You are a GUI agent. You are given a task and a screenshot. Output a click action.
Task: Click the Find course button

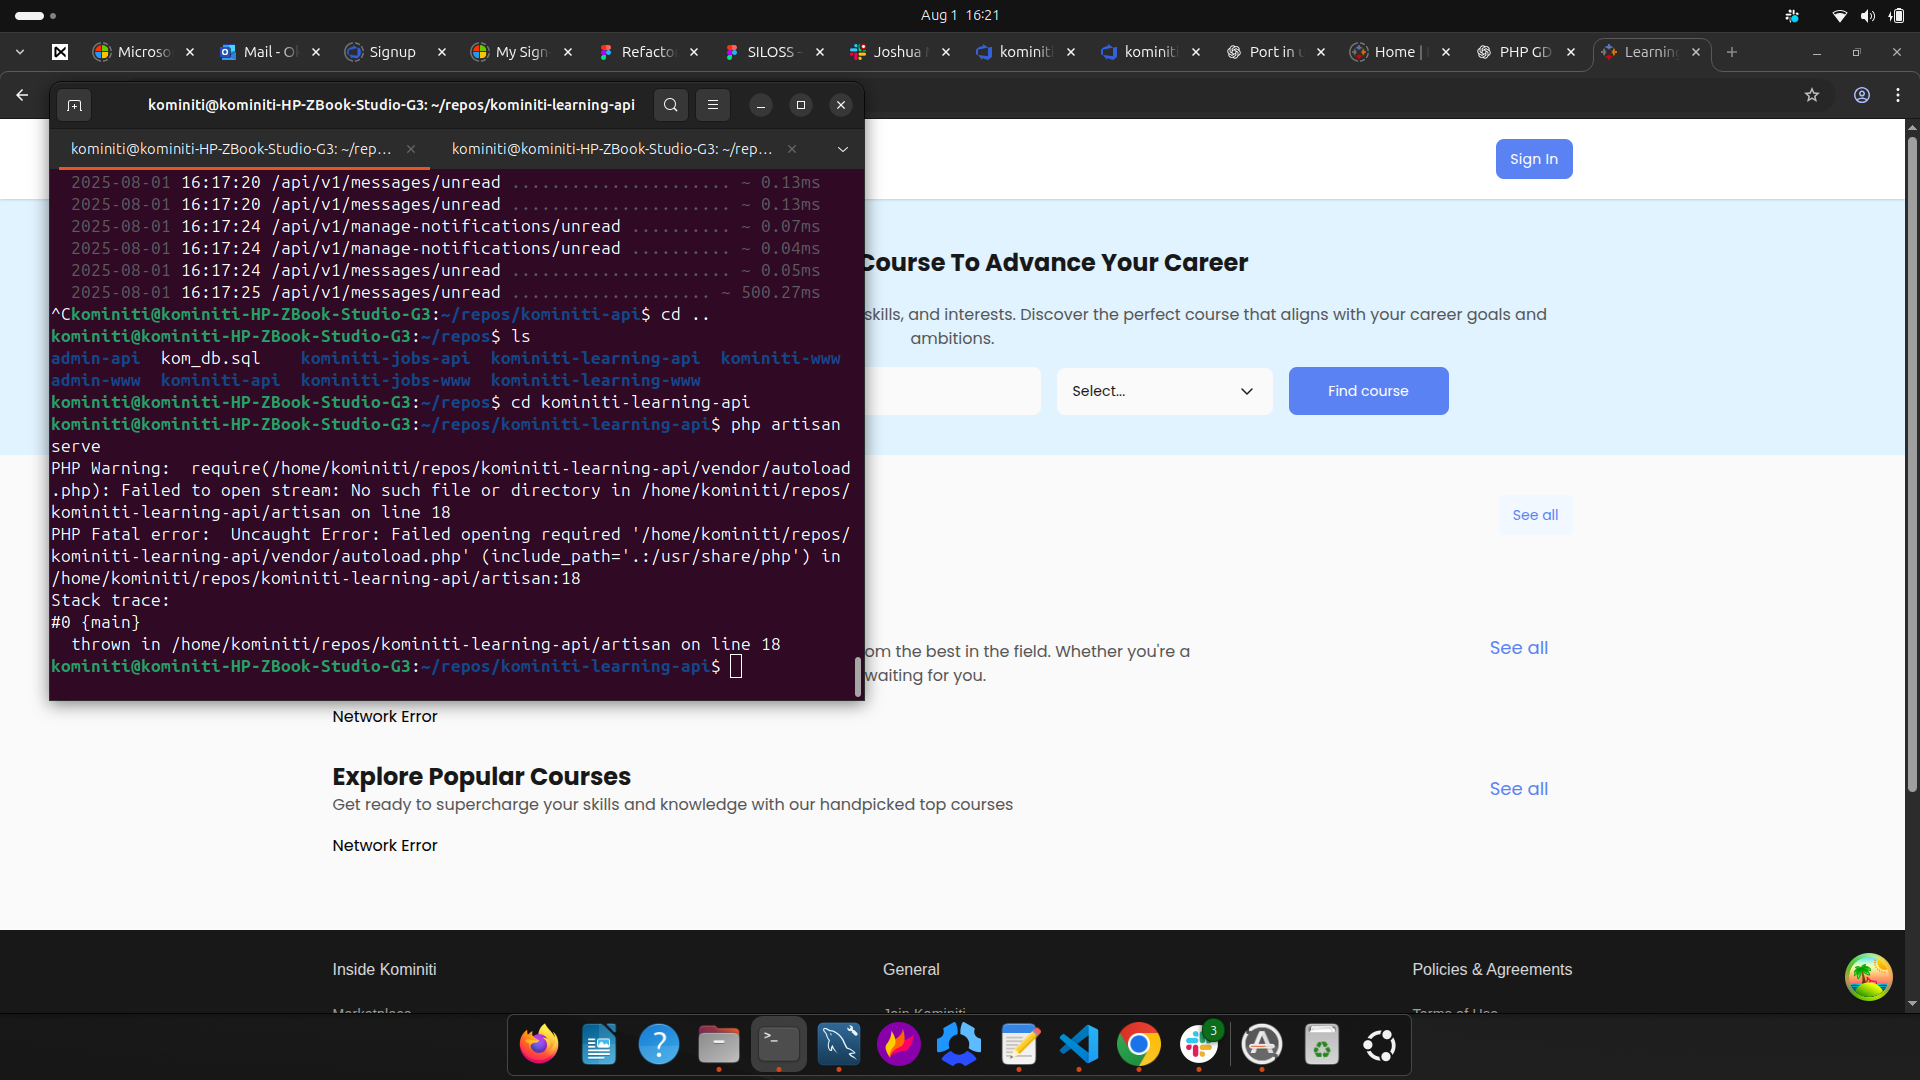pos(1368,391)
